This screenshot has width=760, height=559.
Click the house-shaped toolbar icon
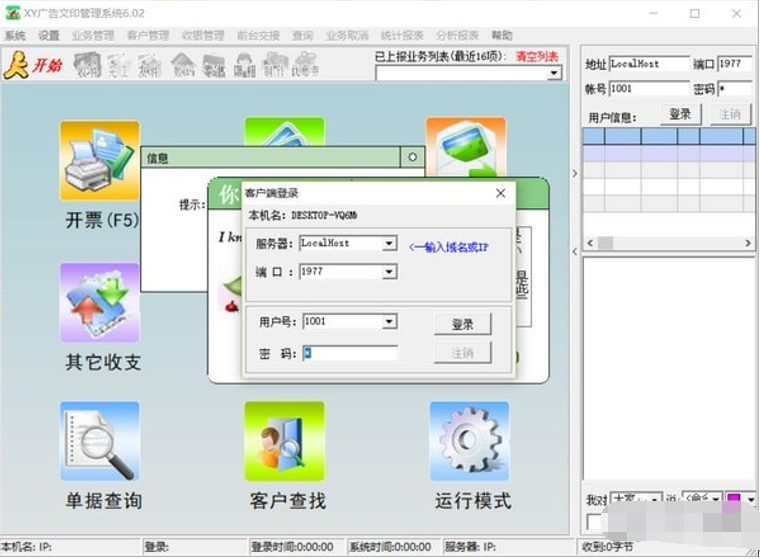click(183, 65)
